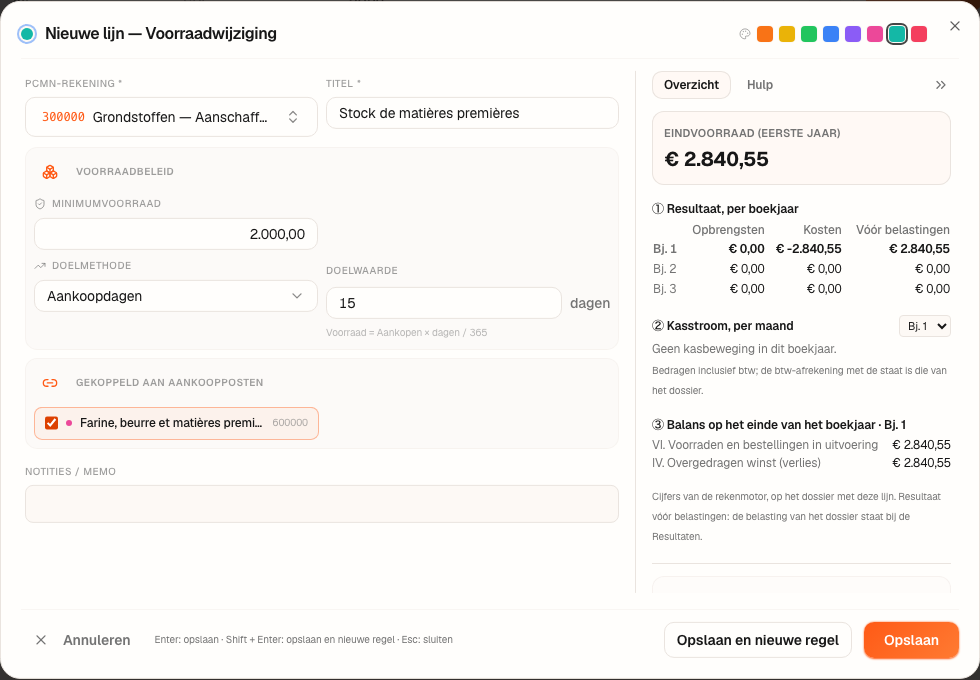Pick the blue color swatch
This screenshot has height=680, width=980.
tap(831, 34)
